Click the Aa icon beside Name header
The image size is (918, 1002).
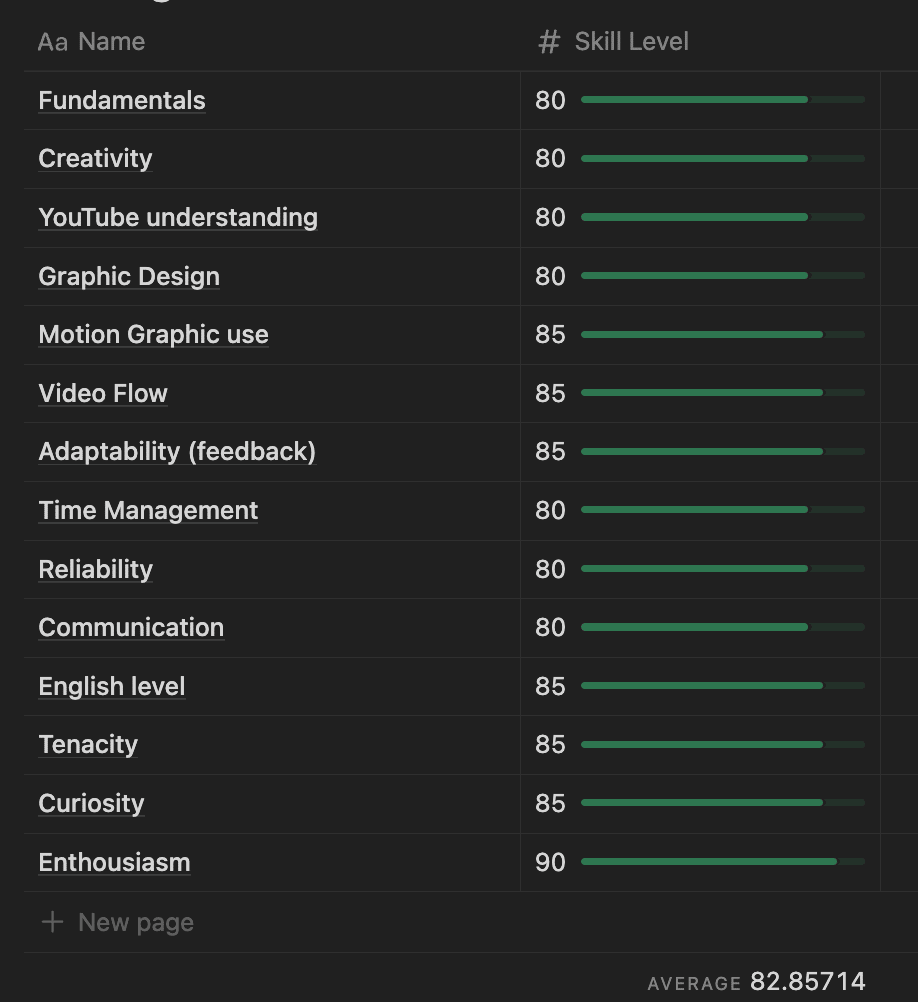tap(52, 42)
